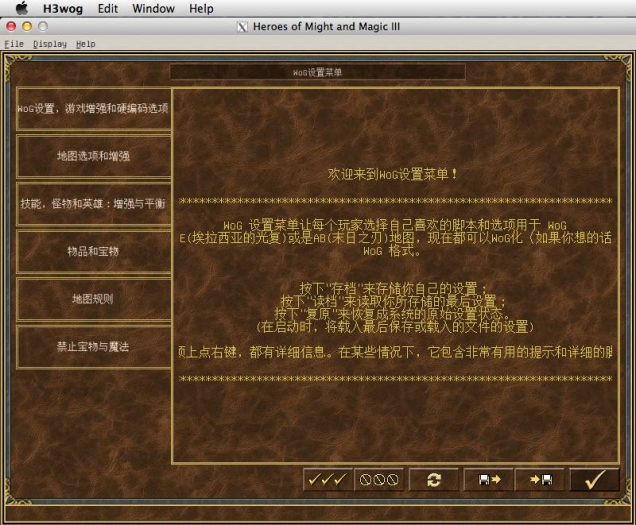Click the WoG设置菜单 title bar
The height and width of the screenshot is (525, 636).
[317, 72]
